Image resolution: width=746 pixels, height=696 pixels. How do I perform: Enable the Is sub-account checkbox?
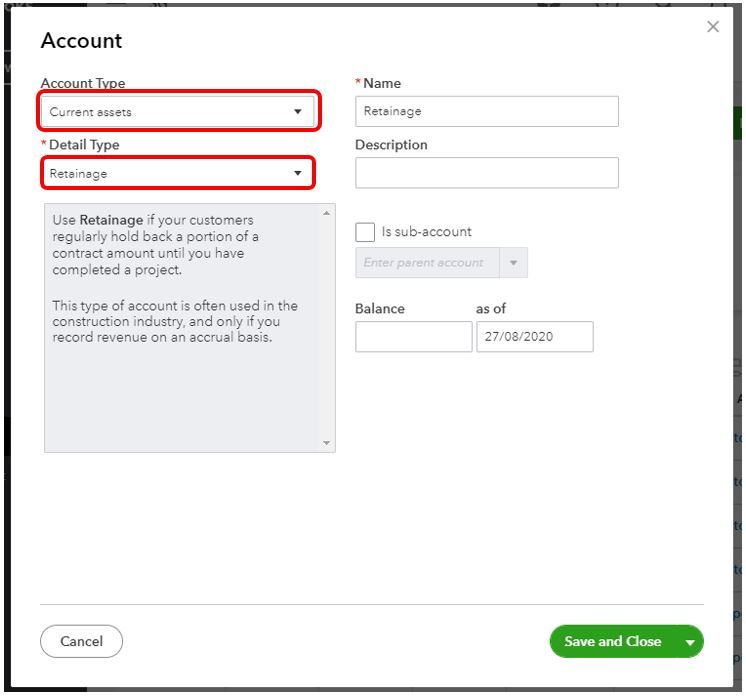(x=365, y=231)
